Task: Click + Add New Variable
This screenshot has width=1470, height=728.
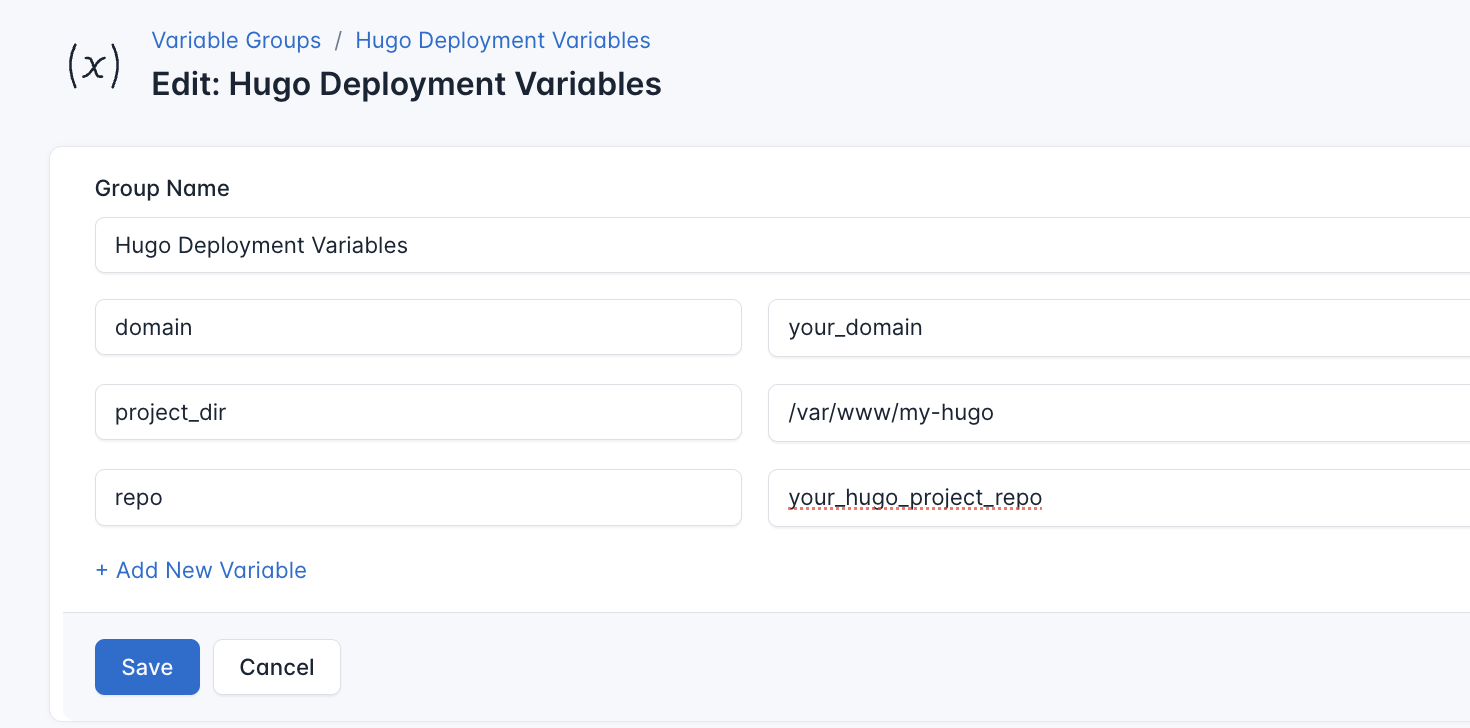Action: tap(200, 569)
